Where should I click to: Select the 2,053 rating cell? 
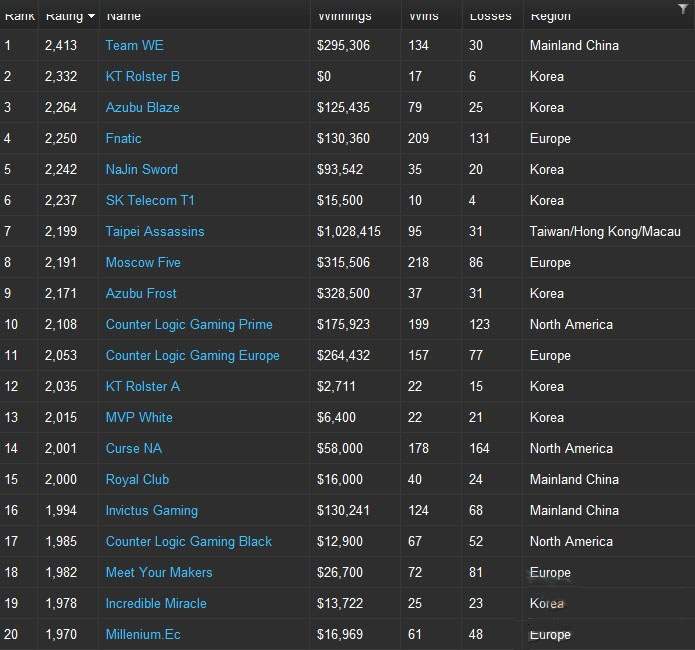(x=61, y=356)
